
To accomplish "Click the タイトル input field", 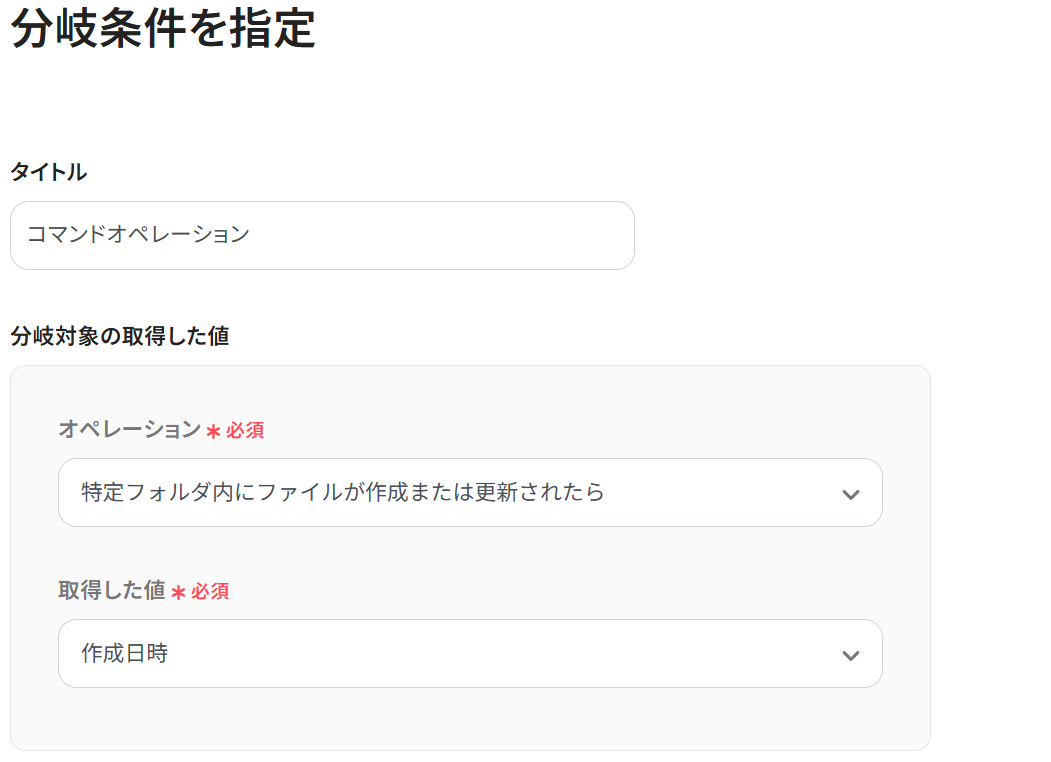I will click(x=322, y=235).
